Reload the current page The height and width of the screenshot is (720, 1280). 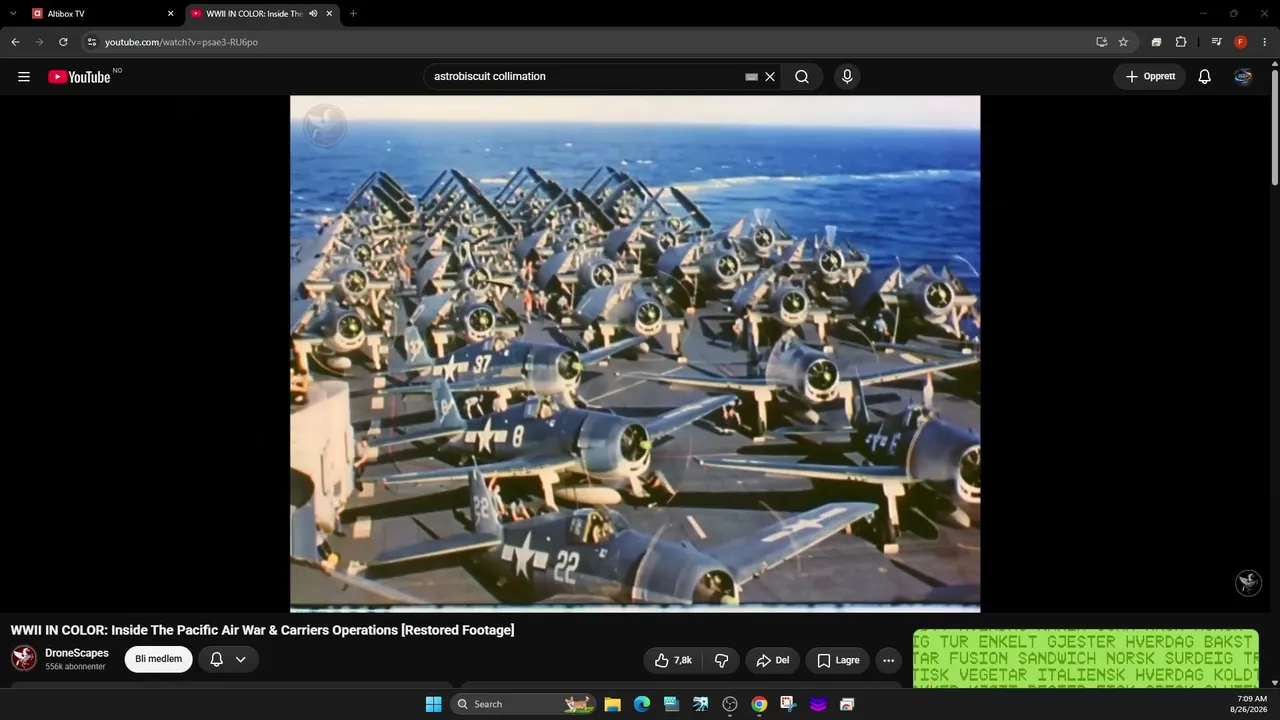(63, 42)
